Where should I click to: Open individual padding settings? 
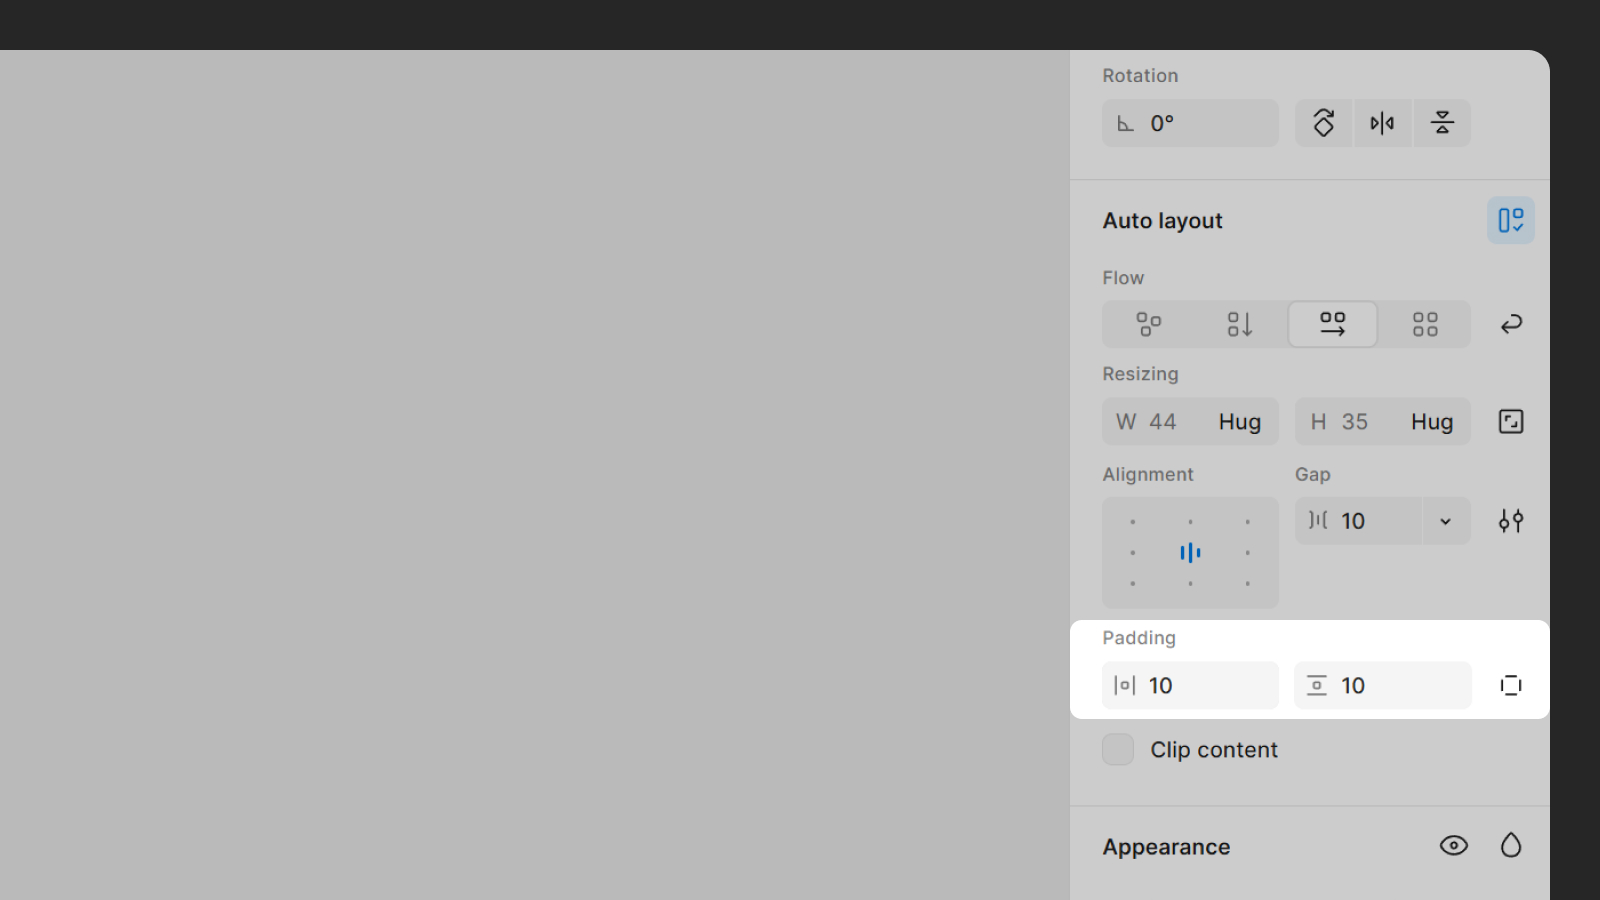pos(1510,685)
